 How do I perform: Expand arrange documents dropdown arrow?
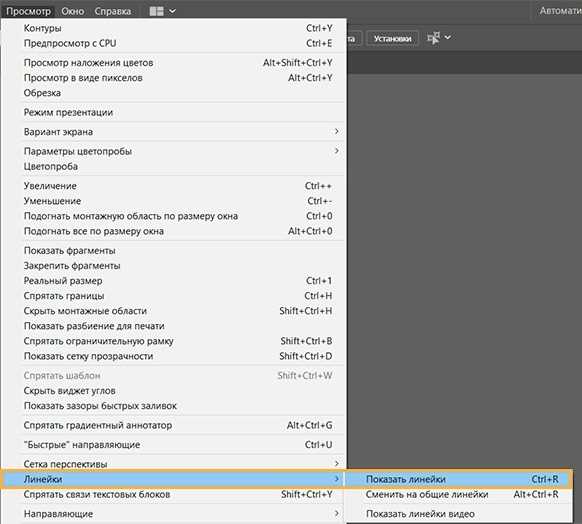(x=172, y=11)
